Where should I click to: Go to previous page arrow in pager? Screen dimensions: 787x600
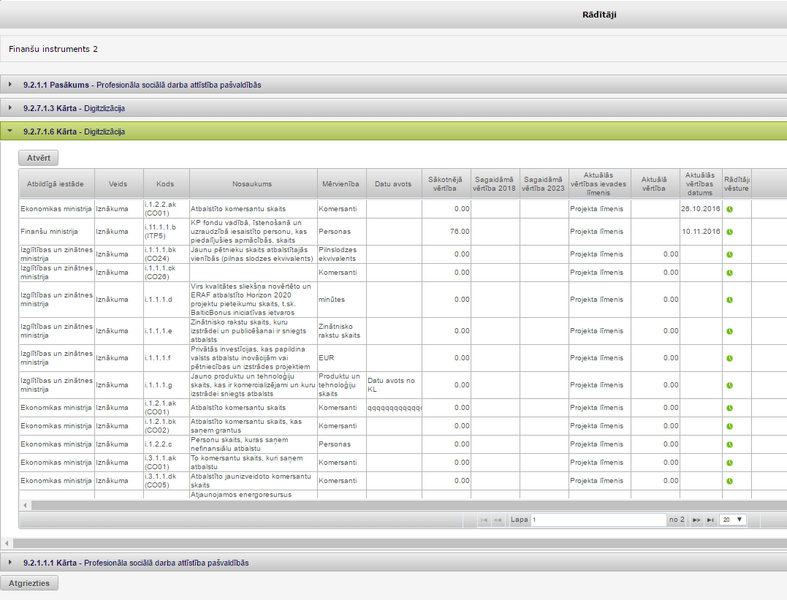click(x=498, y=520)
